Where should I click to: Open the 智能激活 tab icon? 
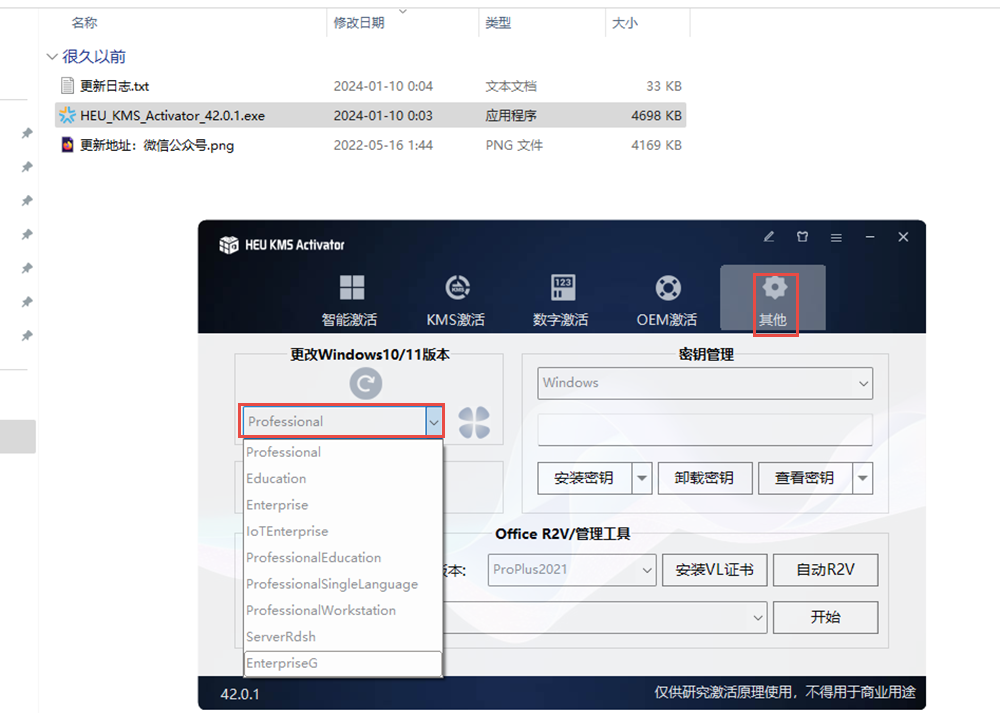tap(351, 288)
